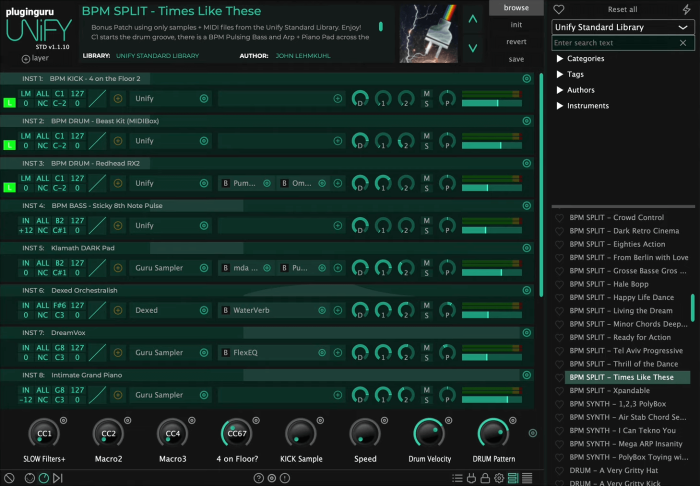700x486 pixels.
Task: Click the INST 1 header circle icon
Action: coord(527,79)
